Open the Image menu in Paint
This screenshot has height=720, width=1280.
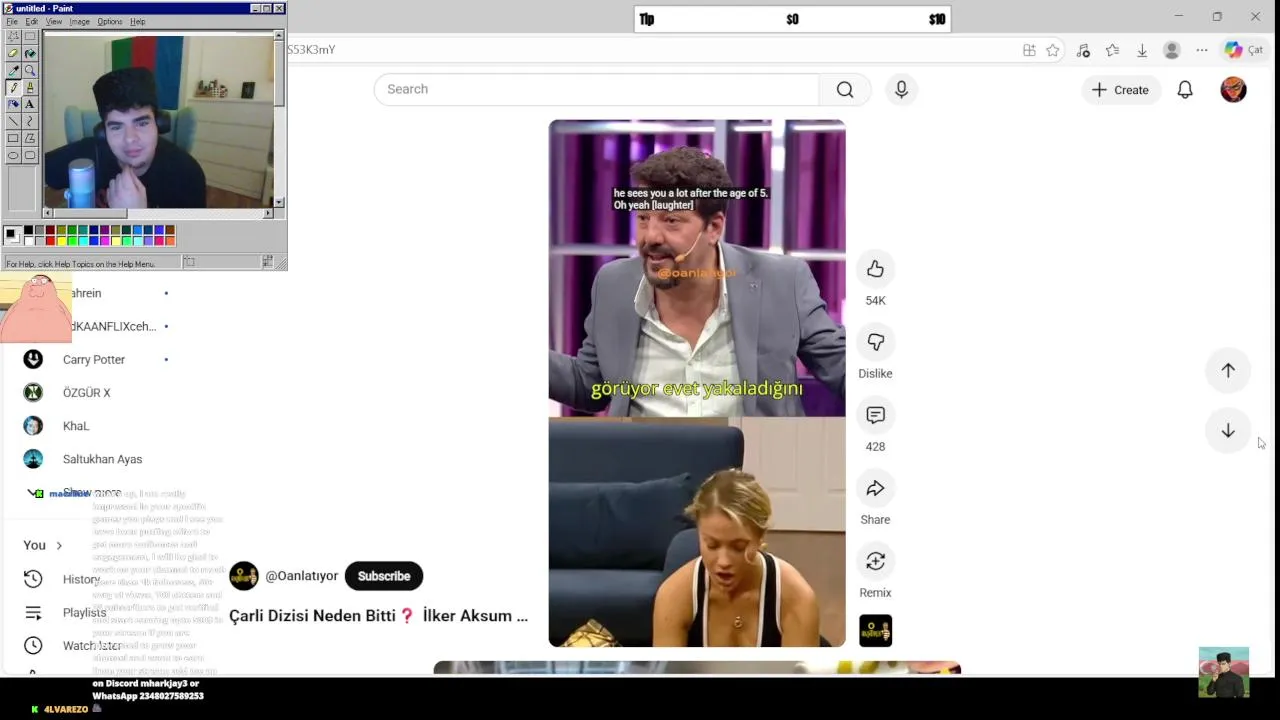tap(80, 21)
